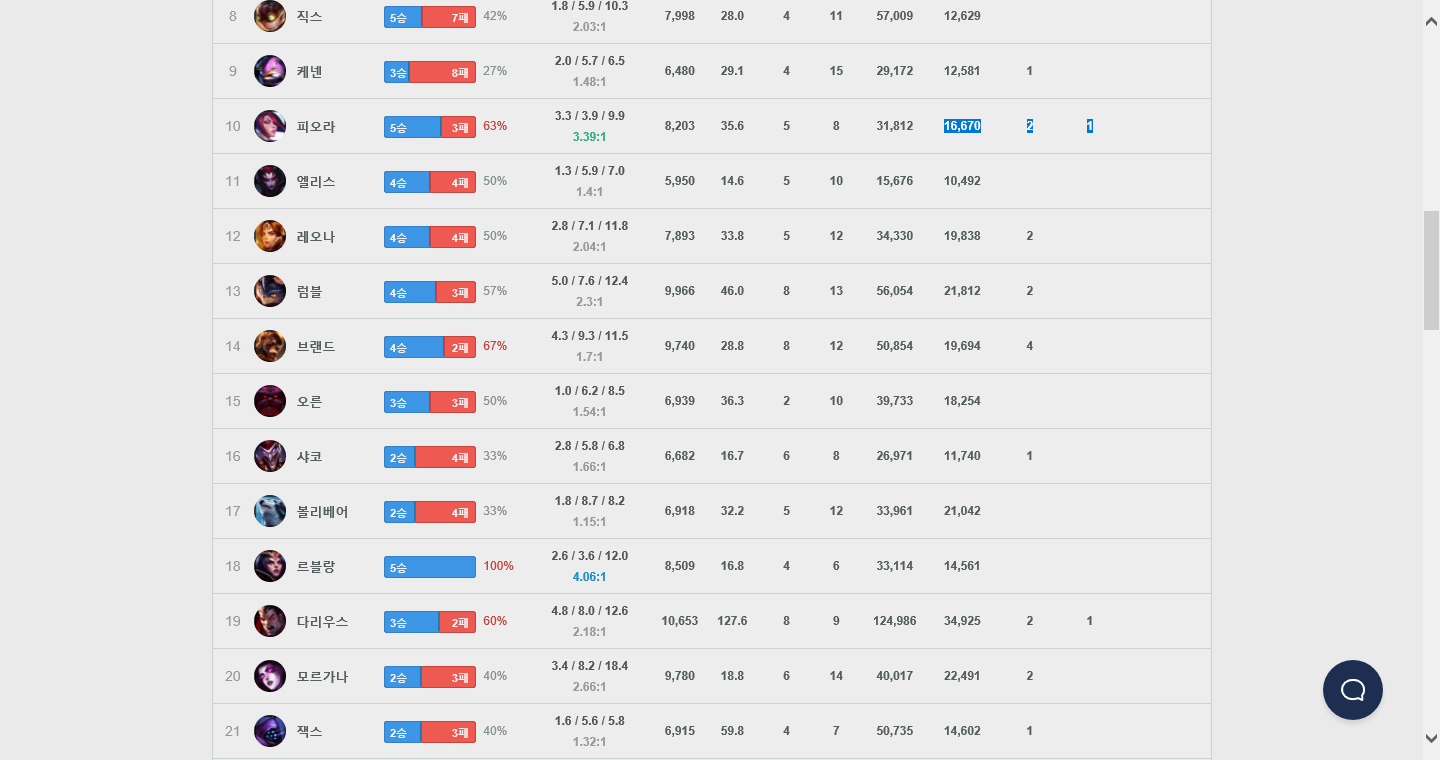Click the 다리우스 champion portrait icon
Viewport: 1440px width, 760px height.
click(x=270, y=621)
